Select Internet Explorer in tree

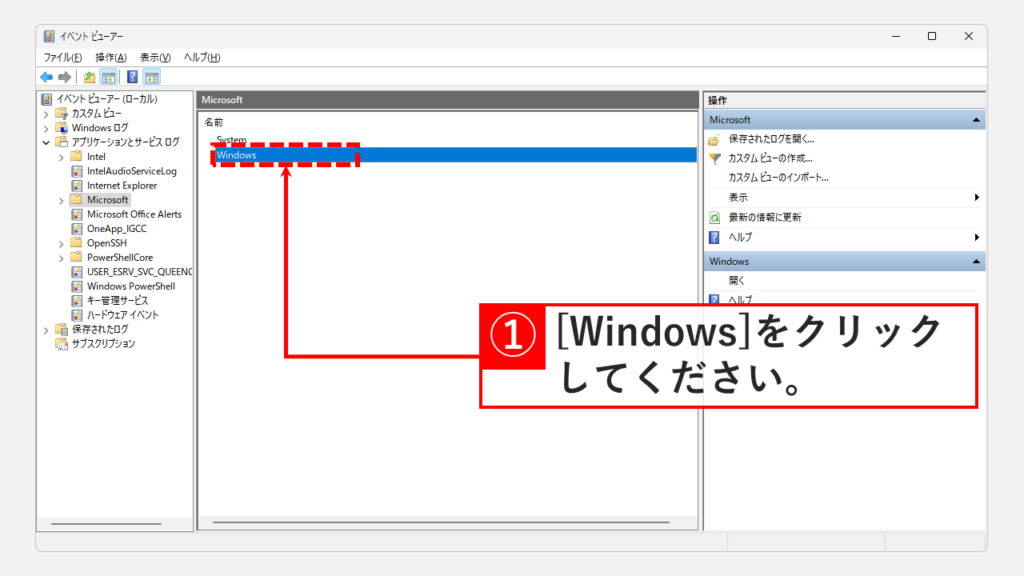point(122,185)
